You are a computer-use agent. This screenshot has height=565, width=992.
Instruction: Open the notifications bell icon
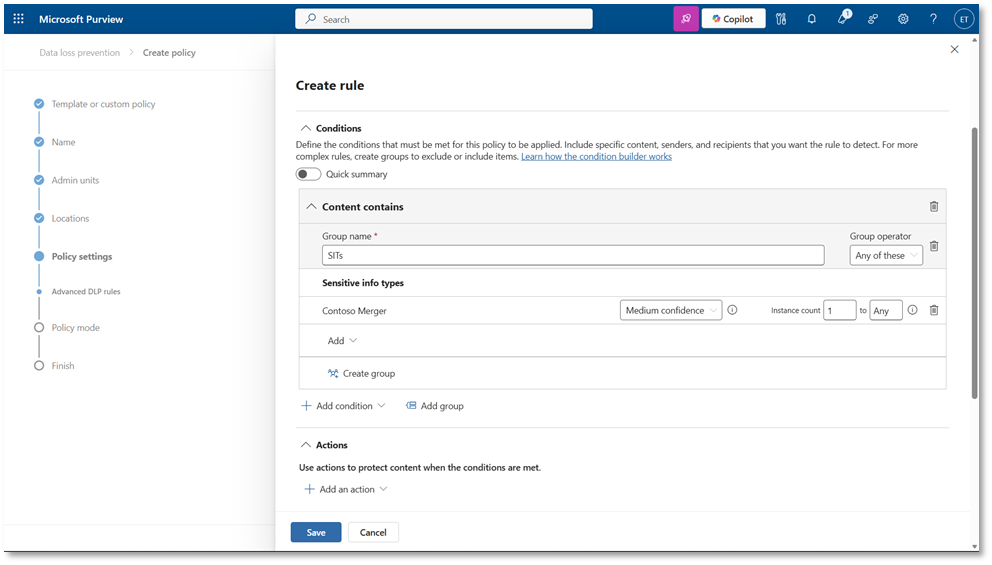[812, 19]
